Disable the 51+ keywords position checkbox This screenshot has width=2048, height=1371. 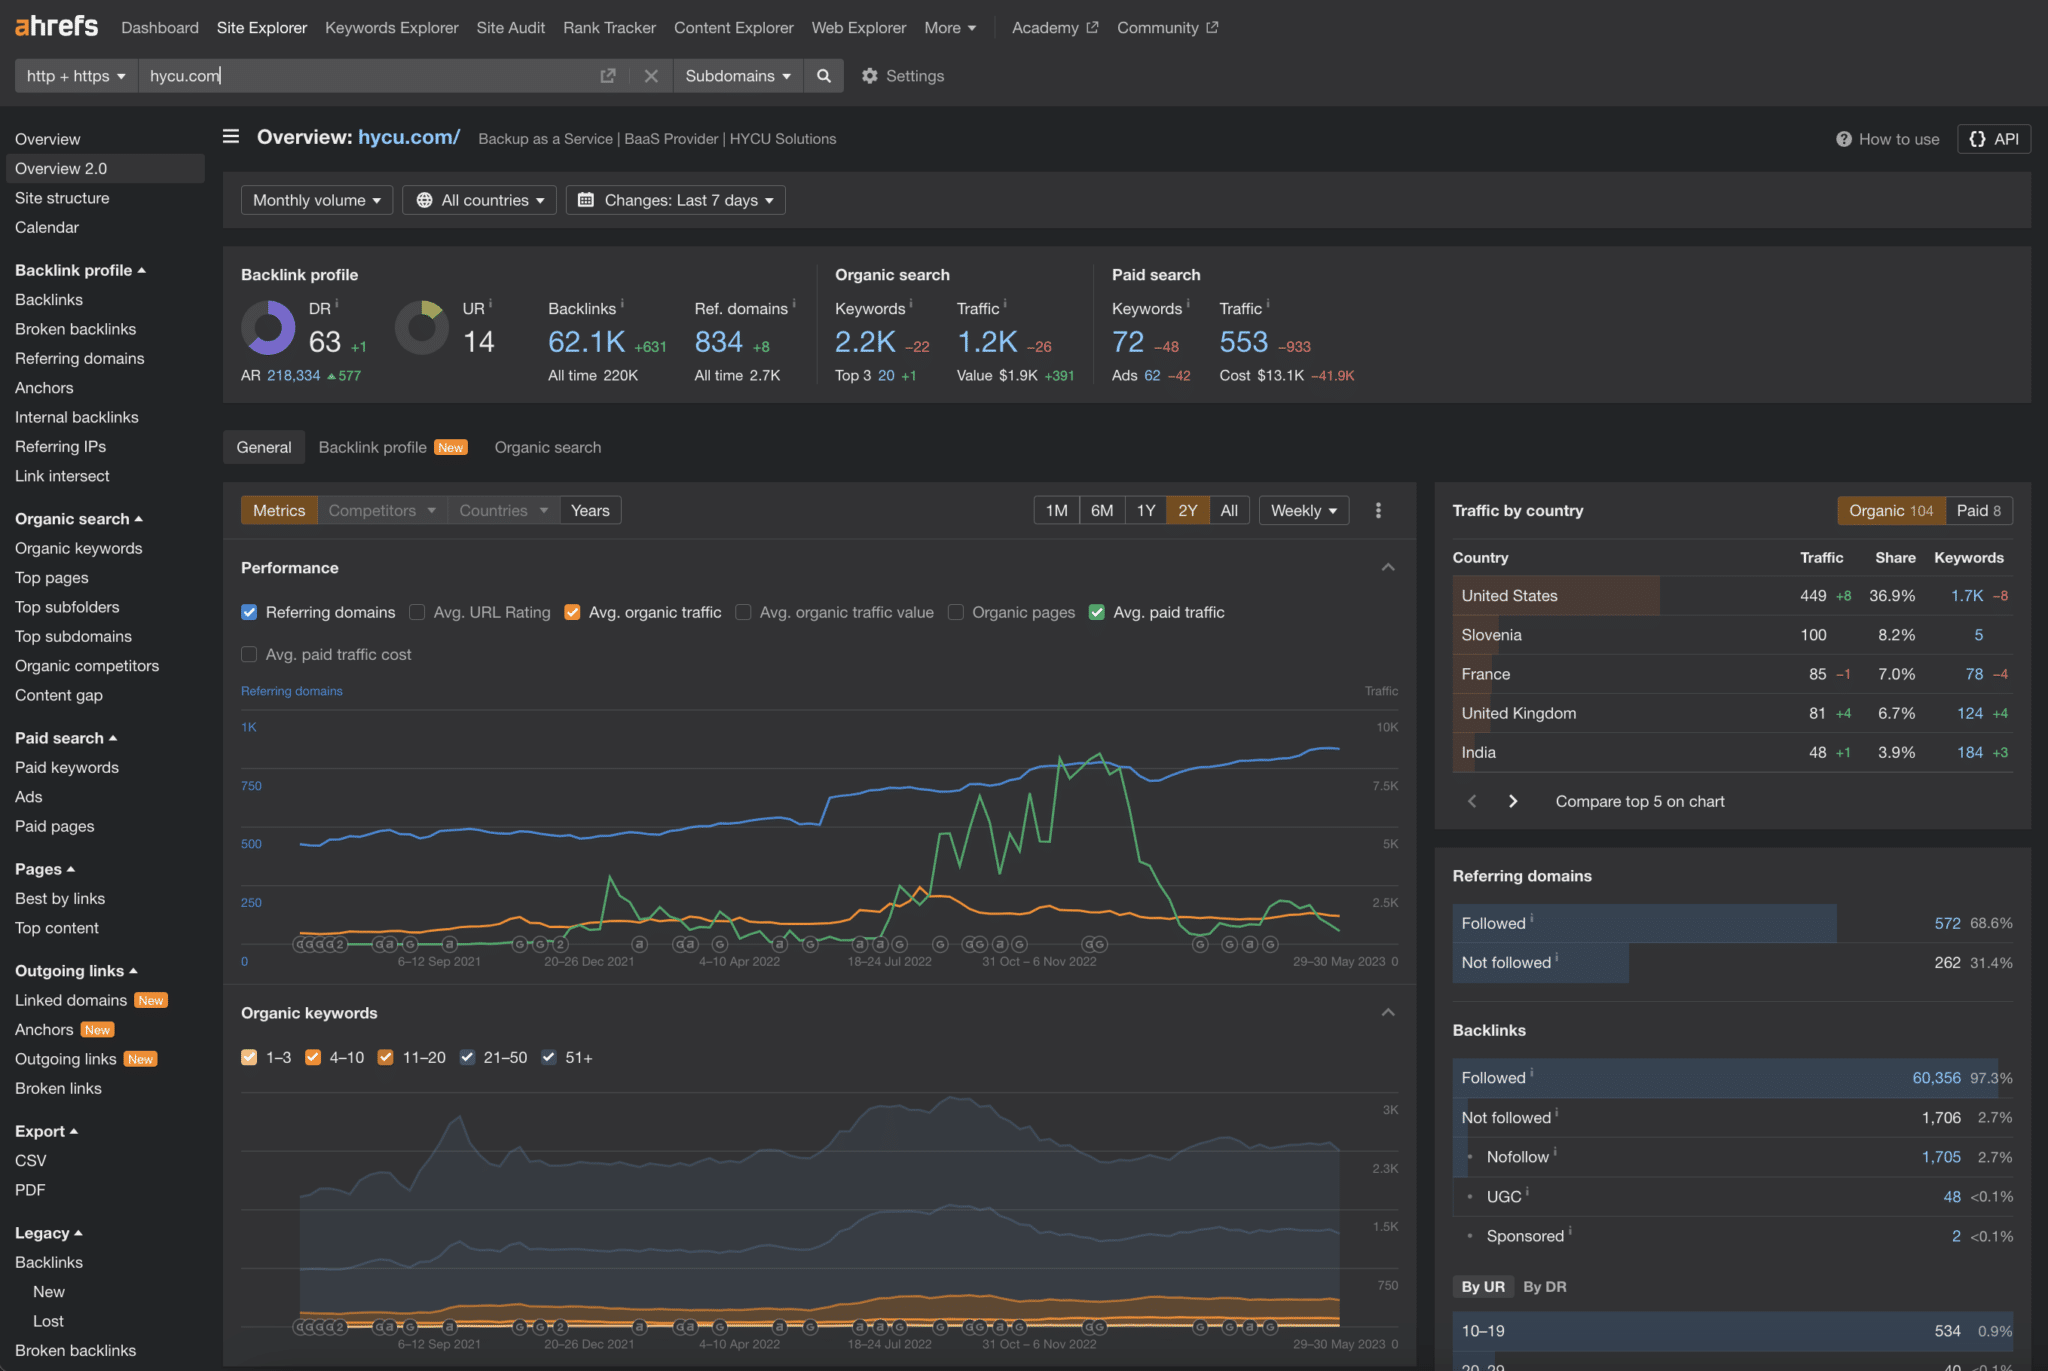click(x=548, y=1058)
